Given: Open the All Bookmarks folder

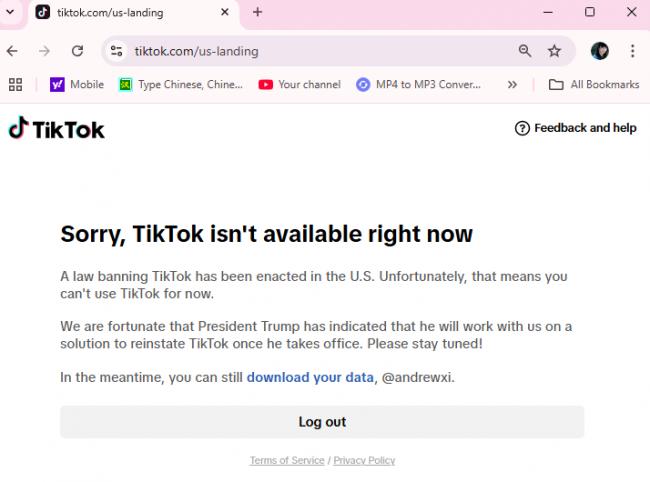Looking at the screenshot, I should (x=594, y=84).
